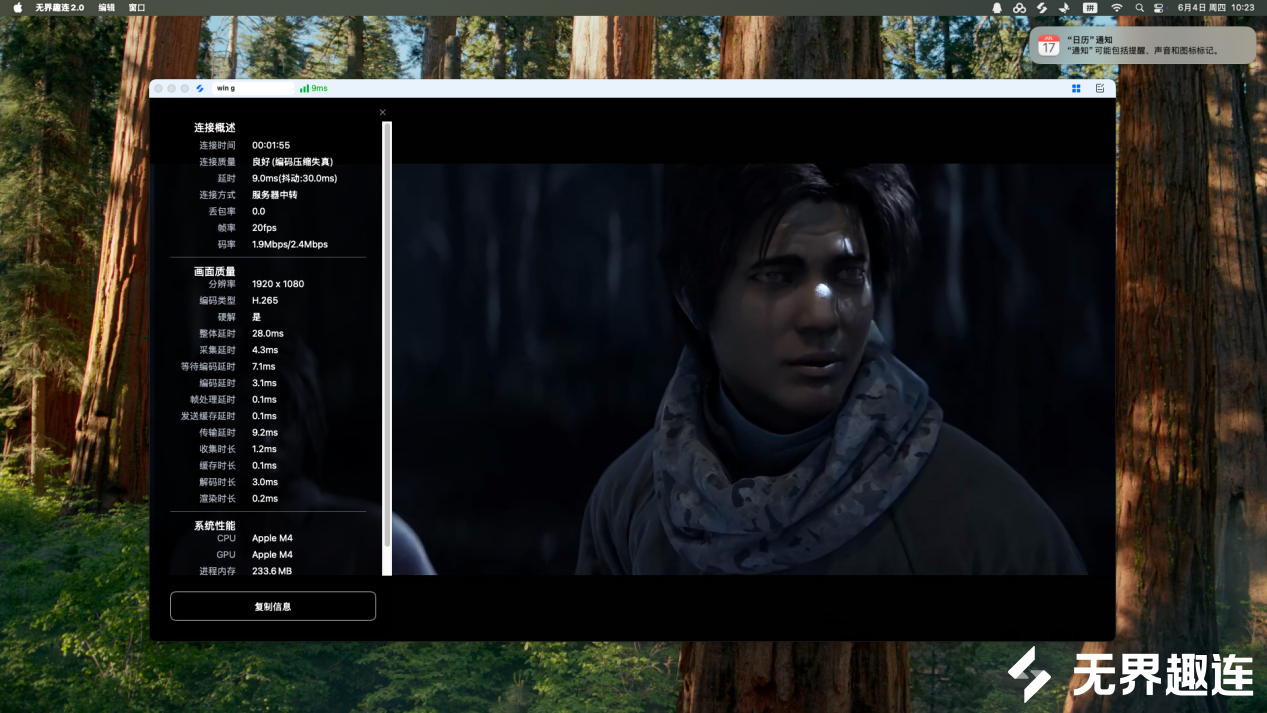
Task: Click the 渲染时长 value 0.2ms
Action: (265, 499)
